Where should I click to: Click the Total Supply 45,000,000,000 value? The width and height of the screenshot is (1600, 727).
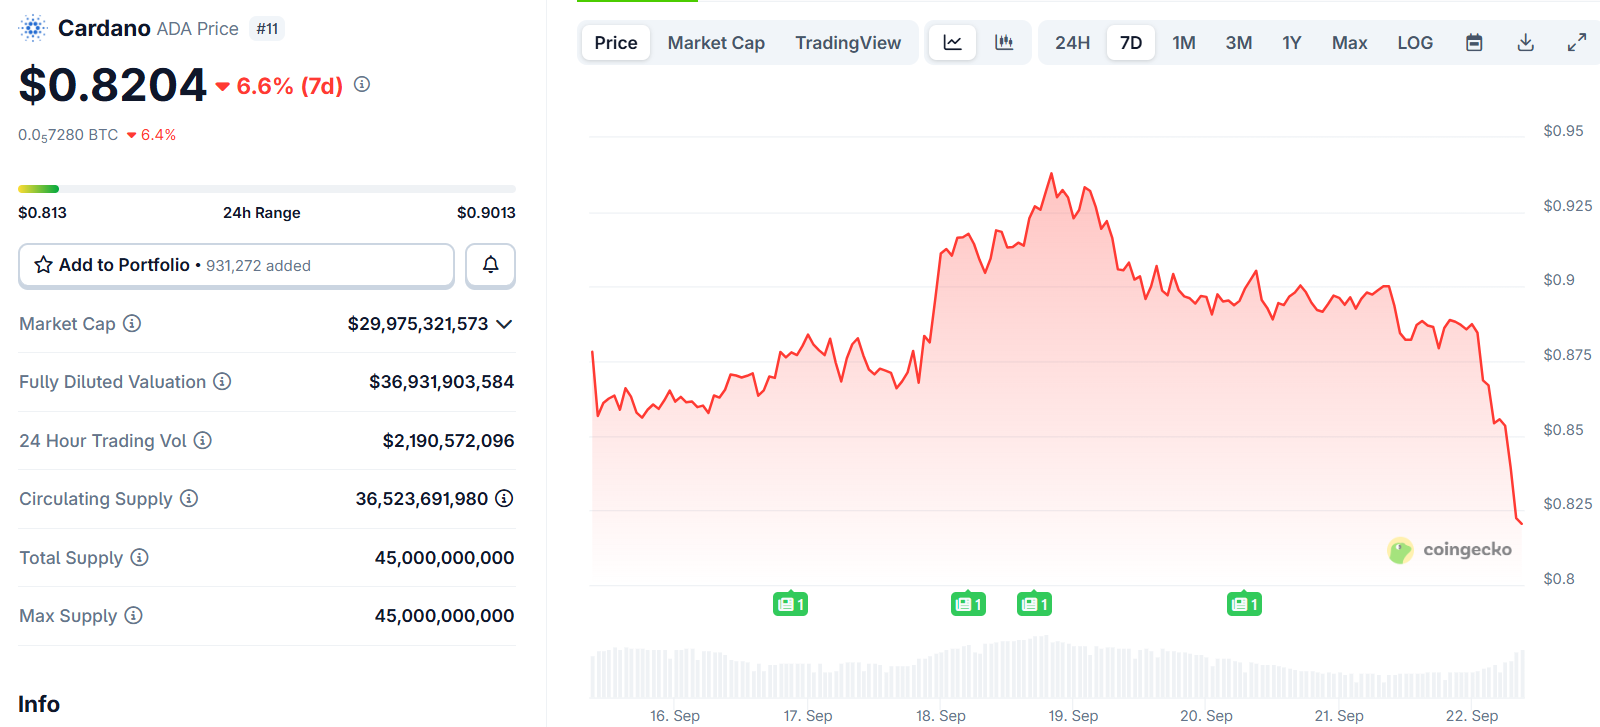pos(444,558)
